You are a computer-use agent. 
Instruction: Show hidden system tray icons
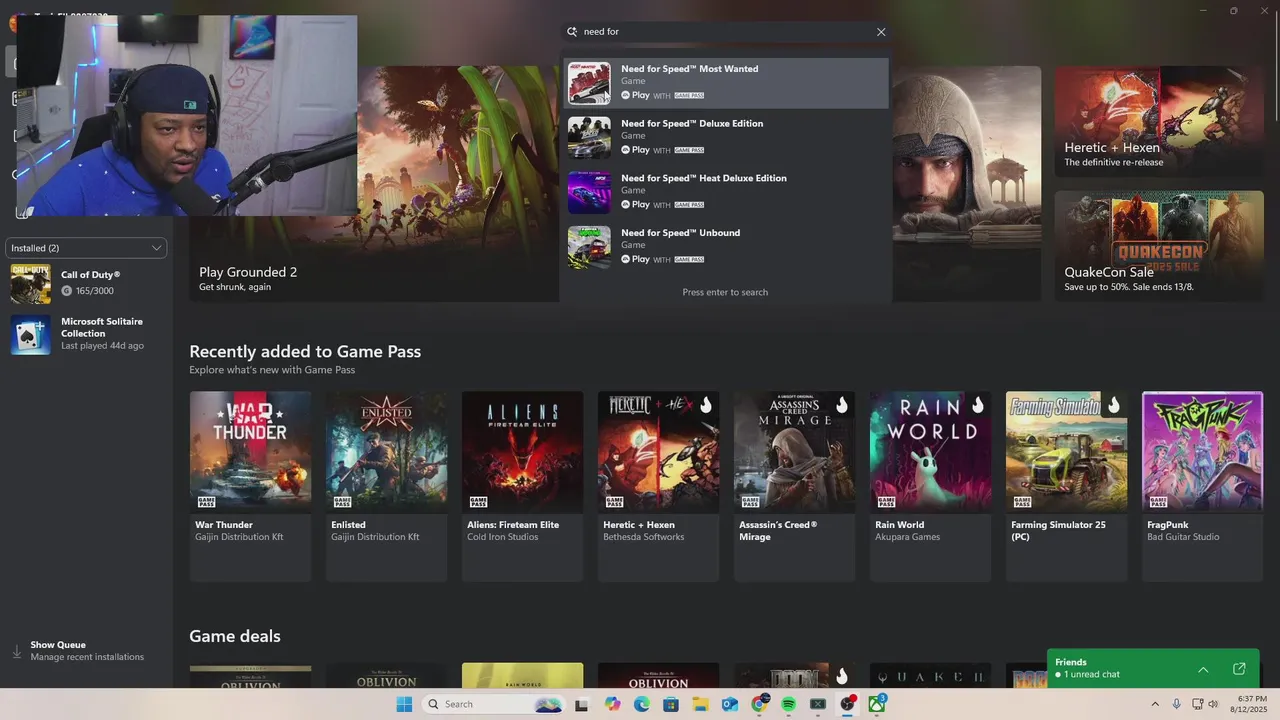[1155, 704]
